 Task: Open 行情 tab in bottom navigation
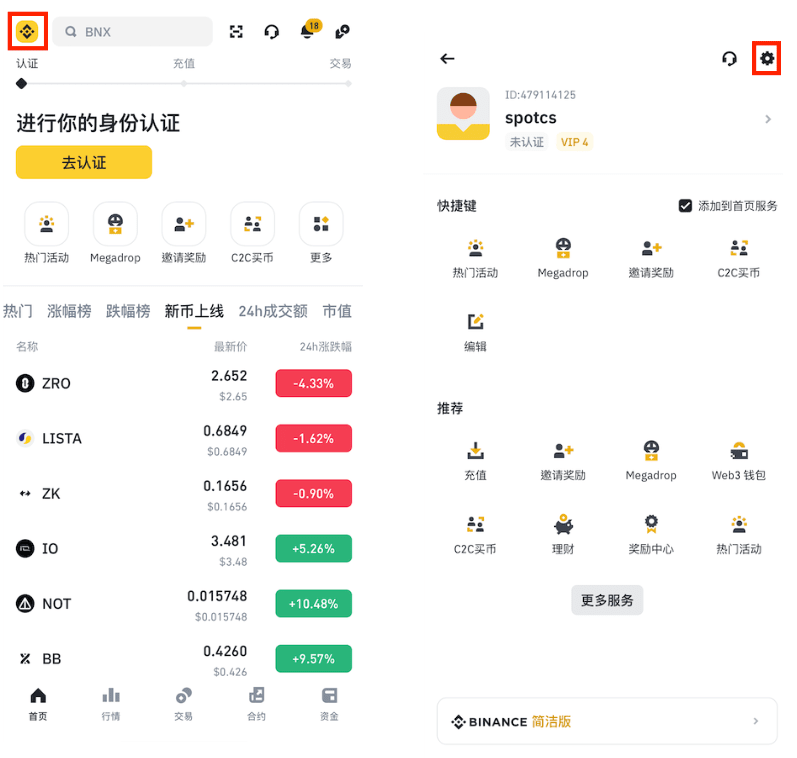pos(110,704)
